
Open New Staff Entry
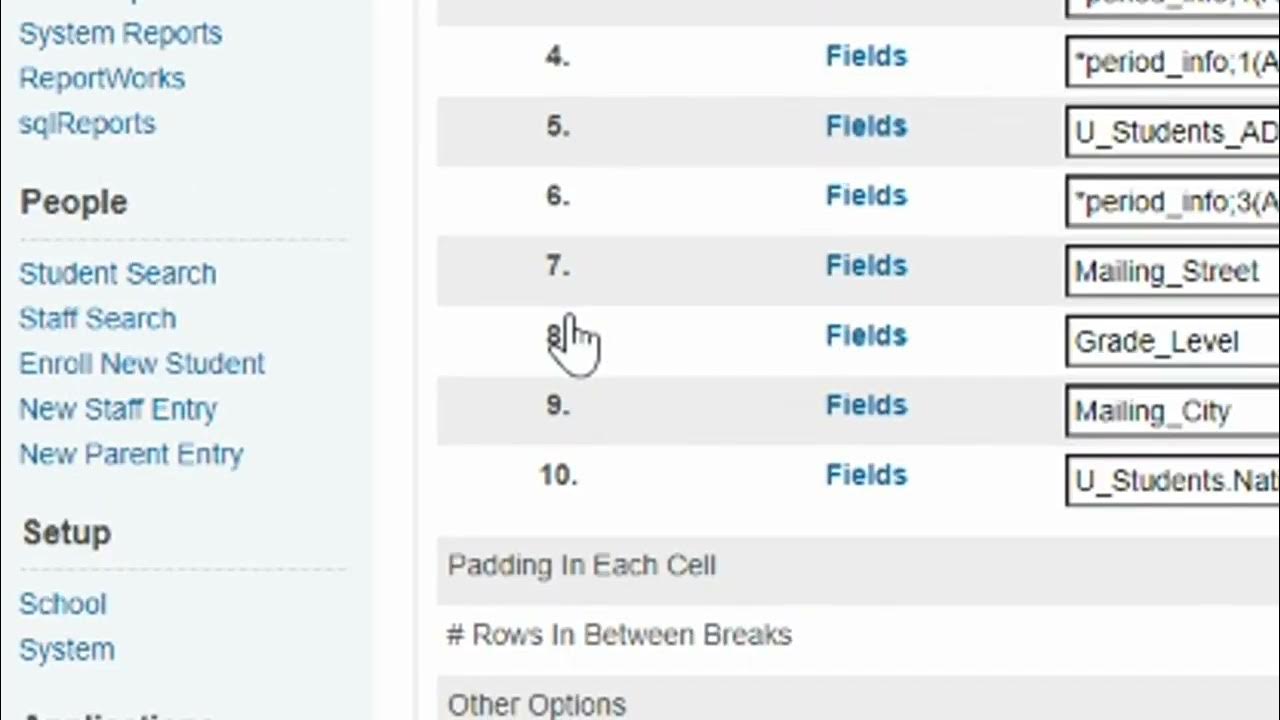pyautogui.click(x=117, y=409)
